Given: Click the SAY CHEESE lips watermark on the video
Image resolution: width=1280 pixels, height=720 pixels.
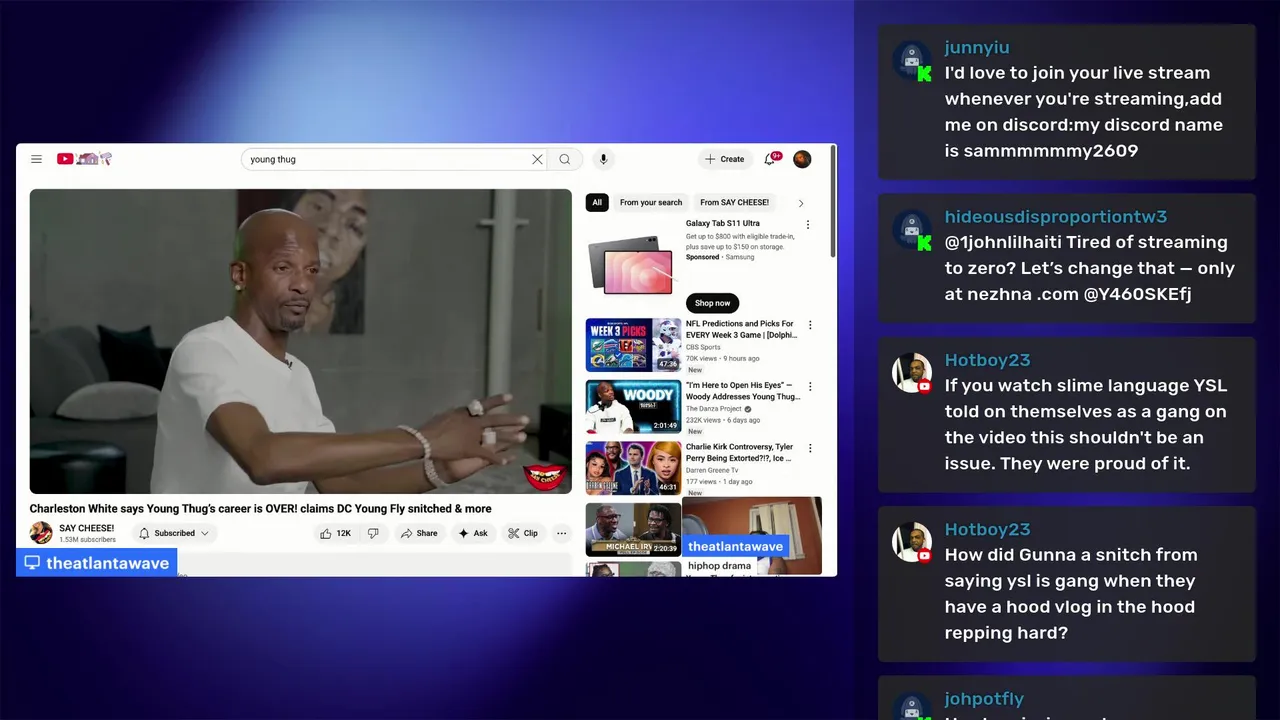Looking at the screenshot, I should point(545,476).
